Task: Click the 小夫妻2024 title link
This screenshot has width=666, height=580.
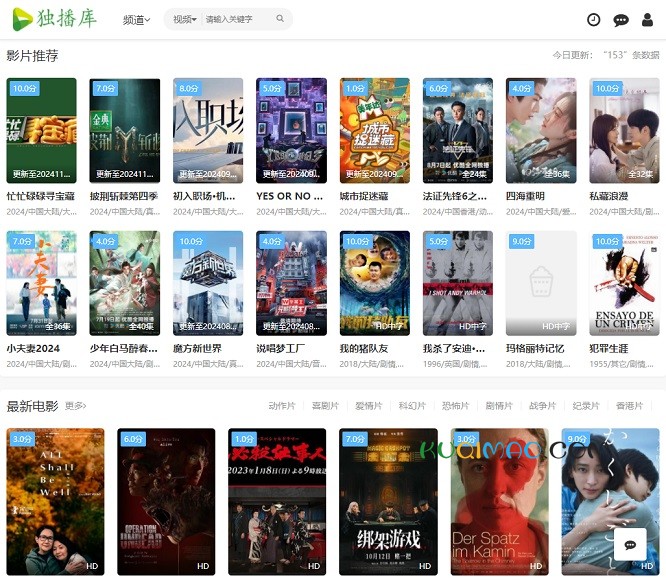Action: click(x=33, y=349)
